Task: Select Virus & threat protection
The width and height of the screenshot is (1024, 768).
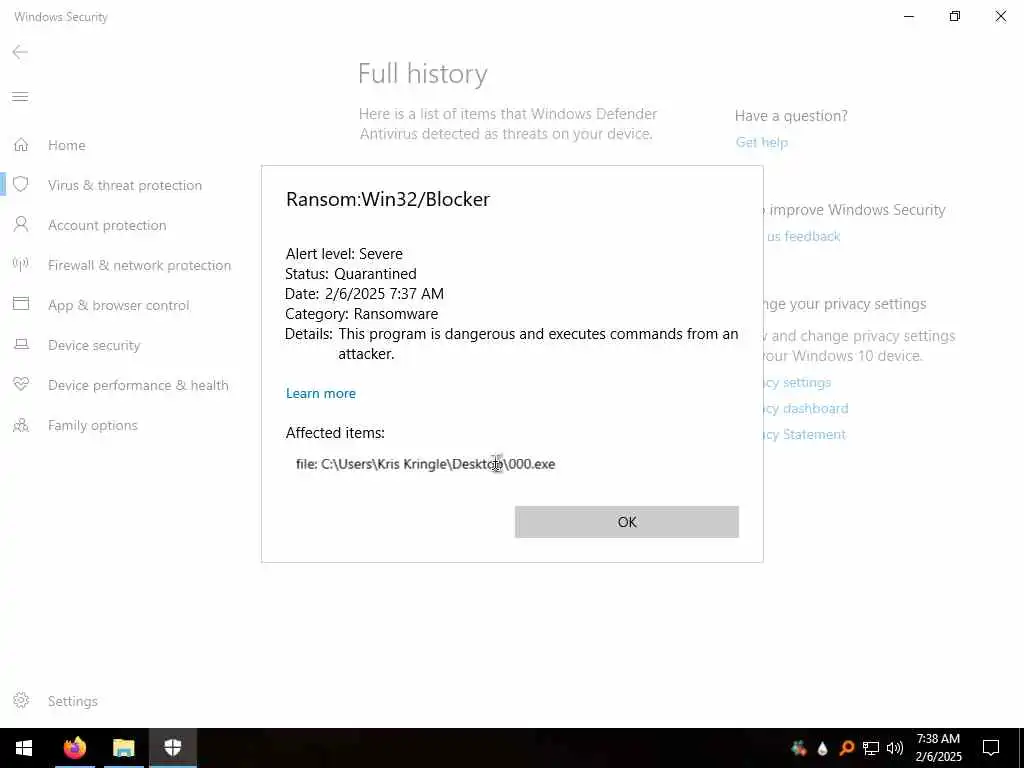Action: point(125,185)
